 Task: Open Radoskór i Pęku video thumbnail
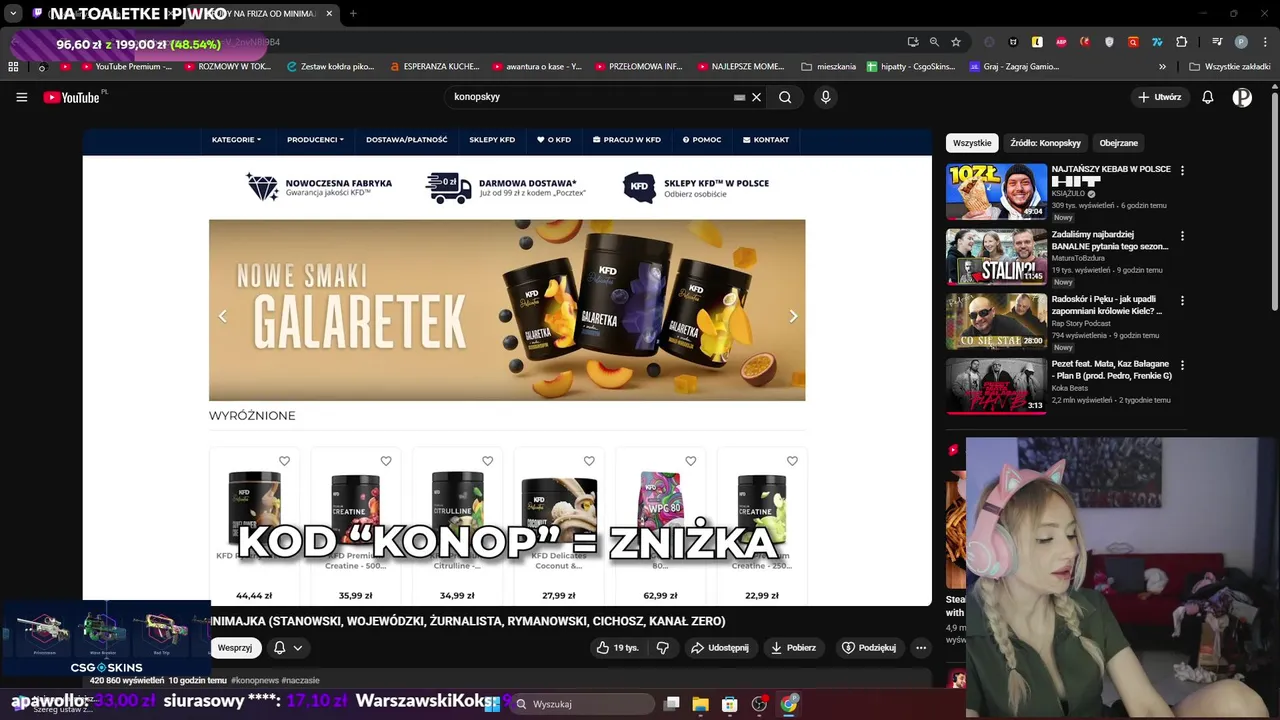[x=996, y=321]
